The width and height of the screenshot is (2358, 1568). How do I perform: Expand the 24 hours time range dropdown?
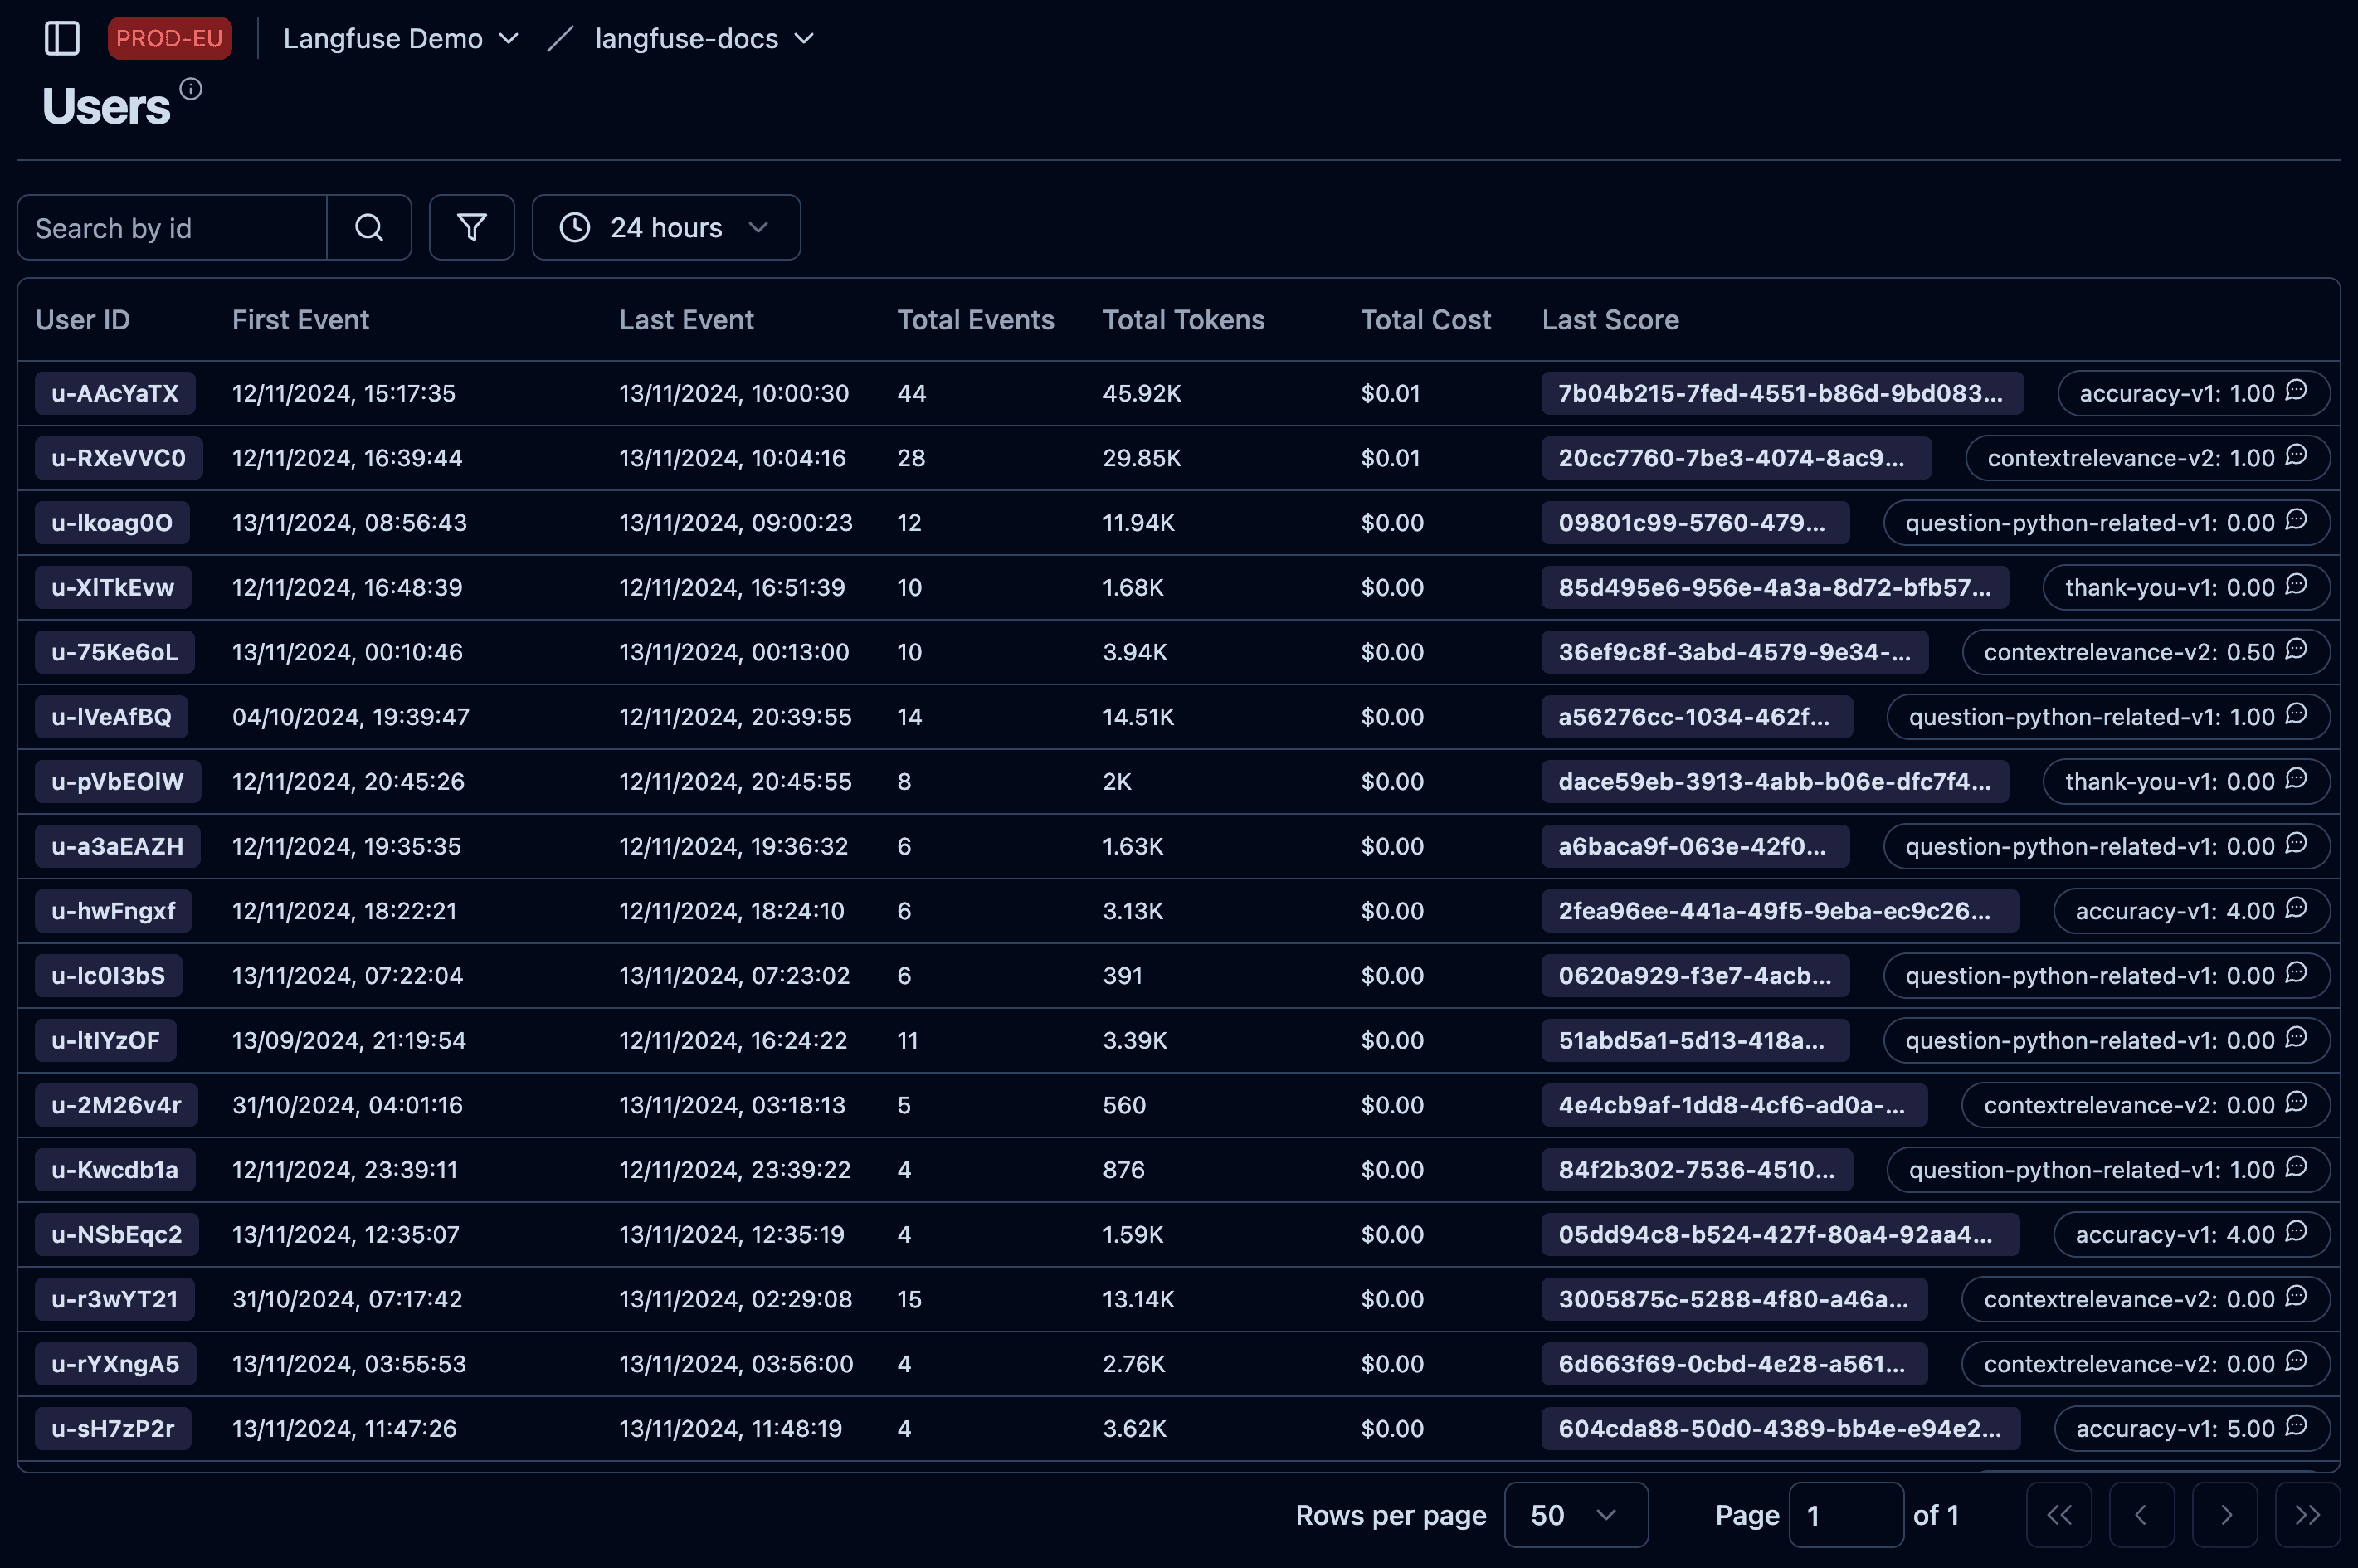pyautogui.click(x=666, y=226)
